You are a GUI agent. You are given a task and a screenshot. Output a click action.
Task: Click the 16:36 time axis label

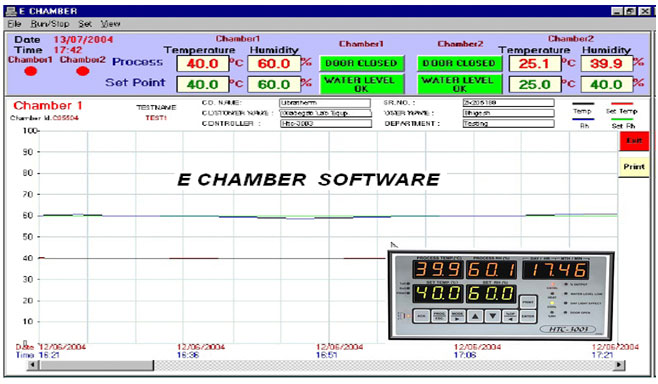pos(188,355)
